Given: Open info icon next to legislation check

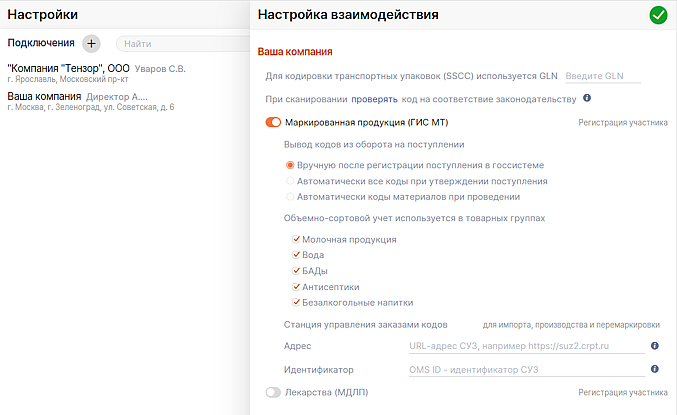Looking at the screenshot, I should point(587,98).
